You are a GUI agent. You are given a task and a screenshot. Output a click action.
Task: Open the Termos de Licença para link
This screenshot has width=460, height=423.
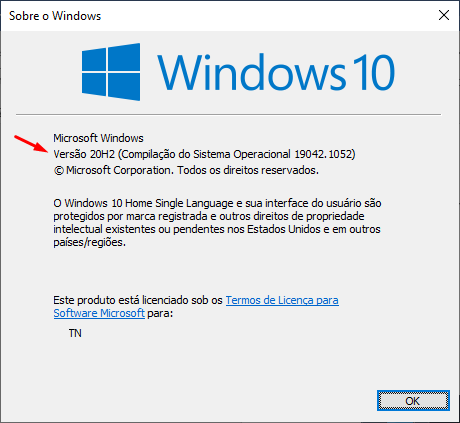point(282,300)
